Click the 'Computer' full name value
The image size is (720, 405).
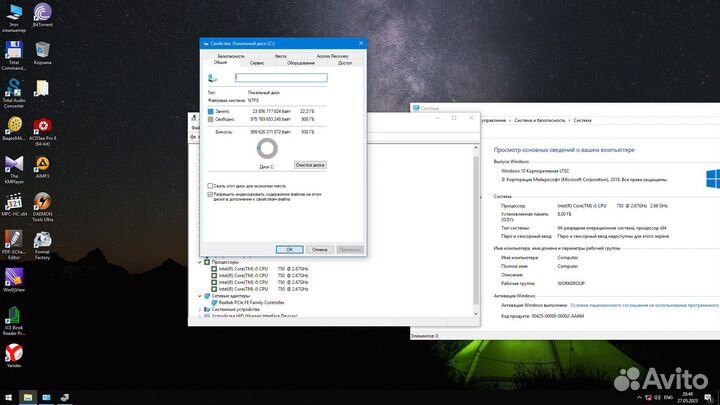(568, 266)
